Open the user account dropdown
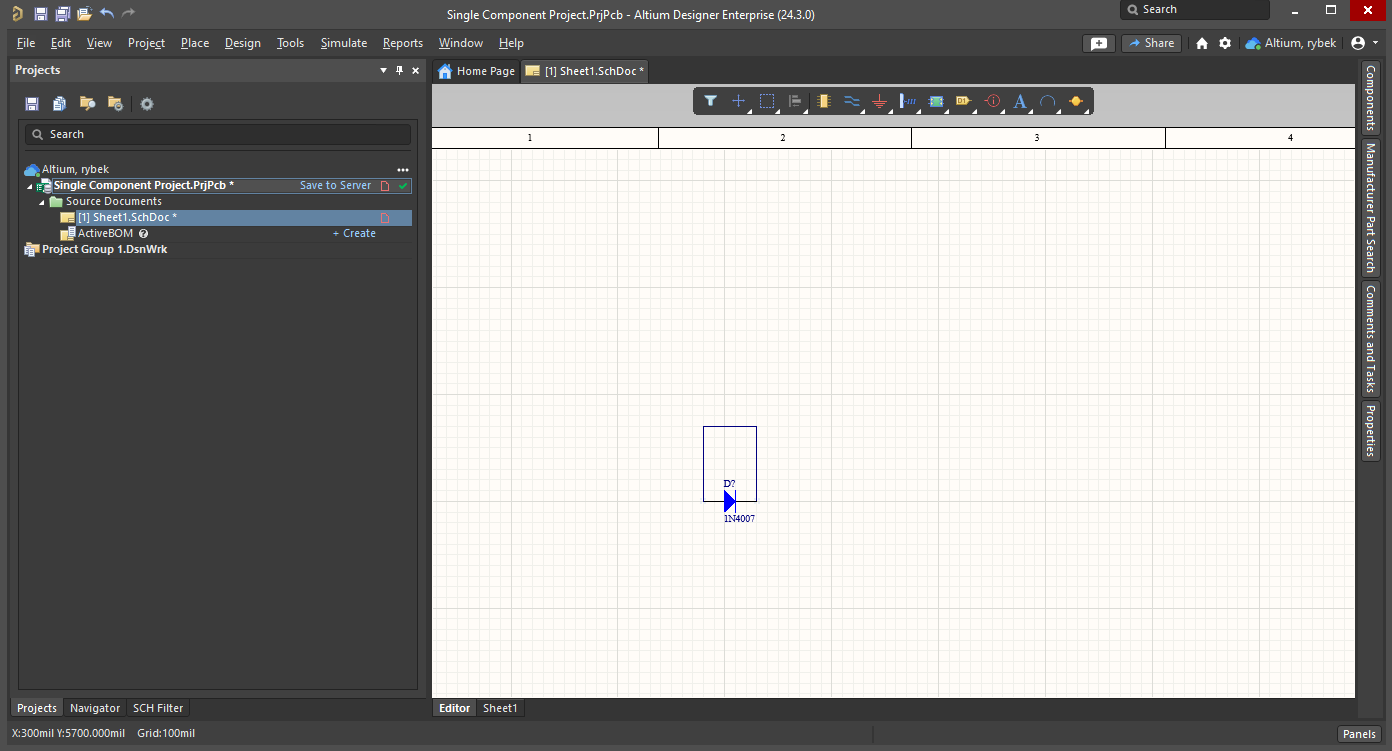Screen dimensions: 1392x751 point(1364,43)
